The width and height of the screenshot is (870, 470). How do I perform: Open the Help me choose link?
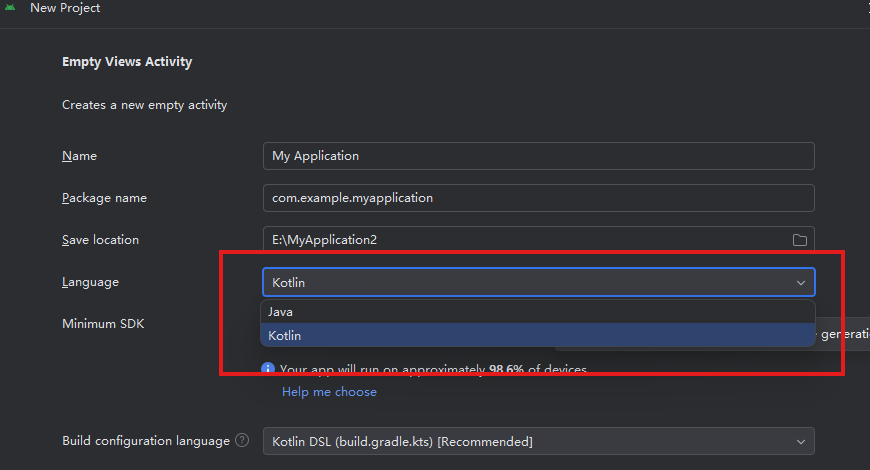[329, 392]
